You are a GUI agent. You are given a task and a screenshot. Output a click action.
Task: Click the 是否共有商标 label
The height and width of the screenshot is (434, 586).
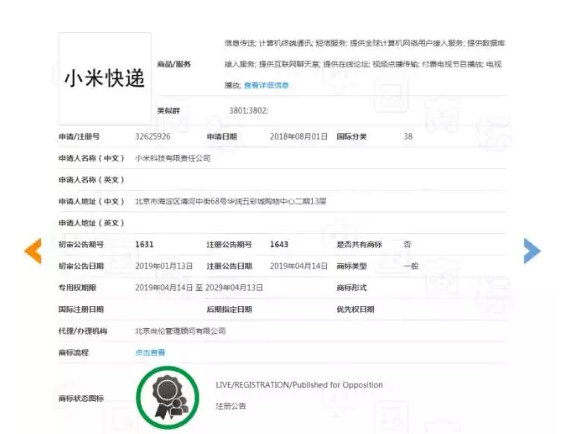(359, 244)
